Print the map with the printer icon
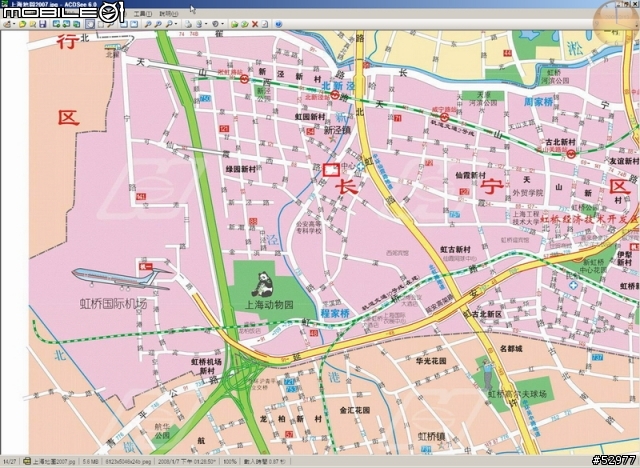The height and width of the screenshot is (468, 640). pyautogui.click(x=188, y=24)
